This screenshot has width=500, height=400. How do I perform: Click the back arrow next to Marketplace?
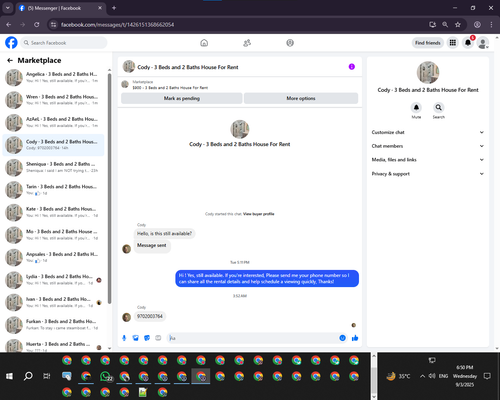pyautogui.click(x=10, y=60)
